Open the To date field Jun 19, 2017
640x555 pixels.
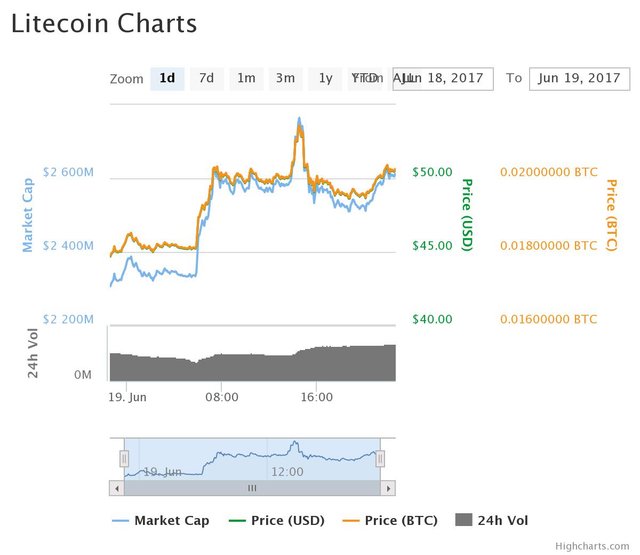point(580,78)
